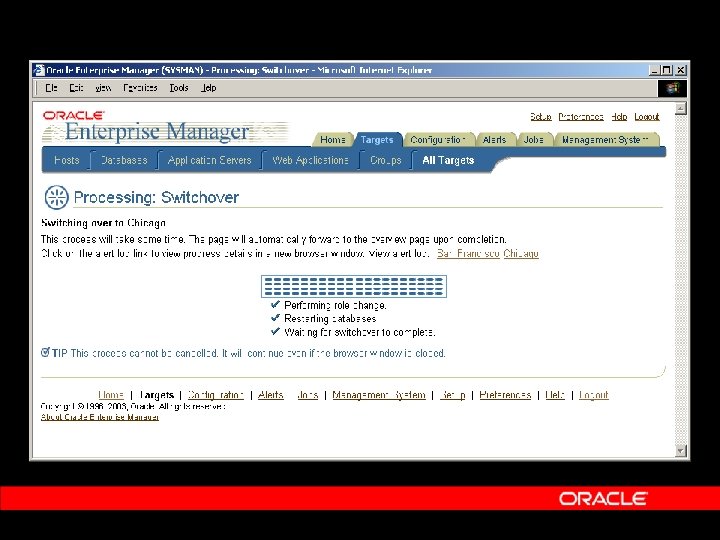This screenshot has width=720, height=540.
Task: Click the Home footer link
Action: point(111,395)
